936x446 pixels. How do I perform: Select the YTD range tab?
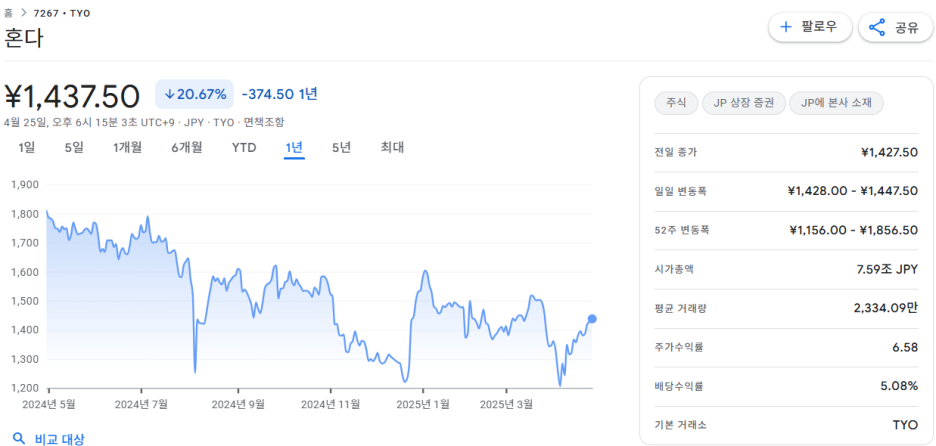click(244, 147)
